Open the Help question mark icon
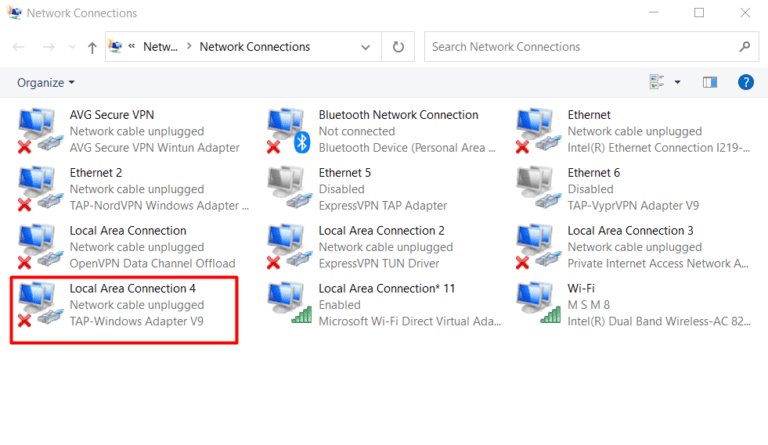This screenshot has width=768, height=445. 745,82
